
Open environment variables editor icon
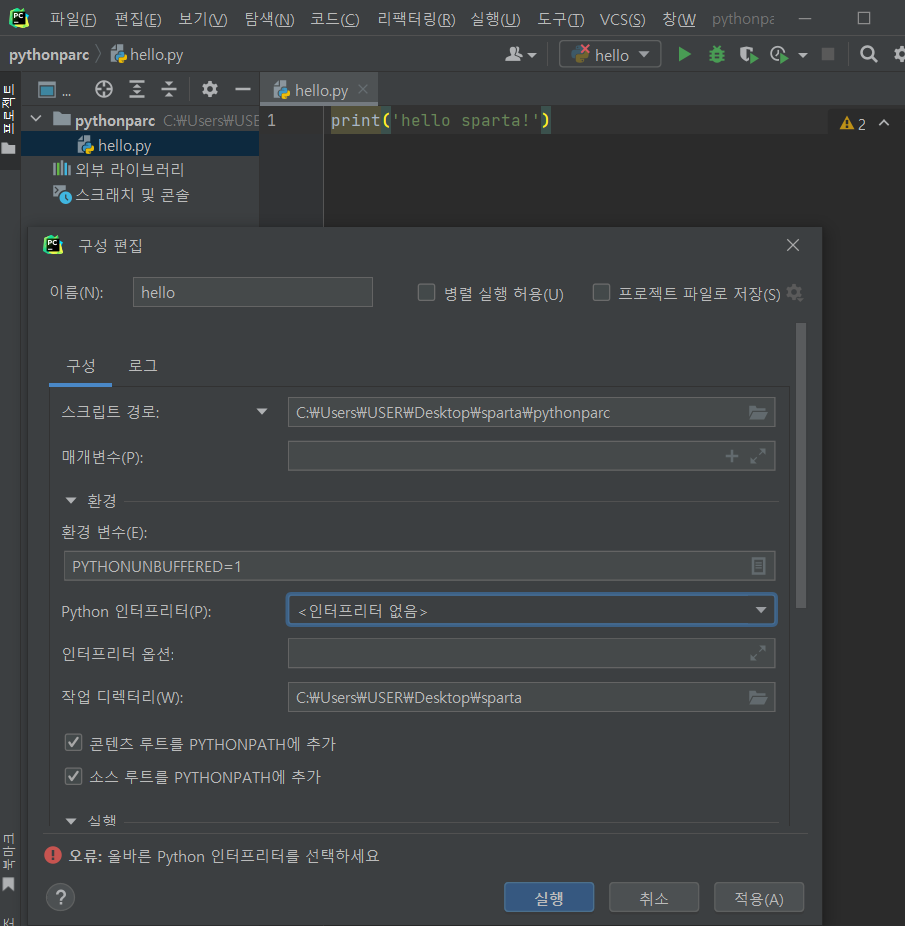758,566
